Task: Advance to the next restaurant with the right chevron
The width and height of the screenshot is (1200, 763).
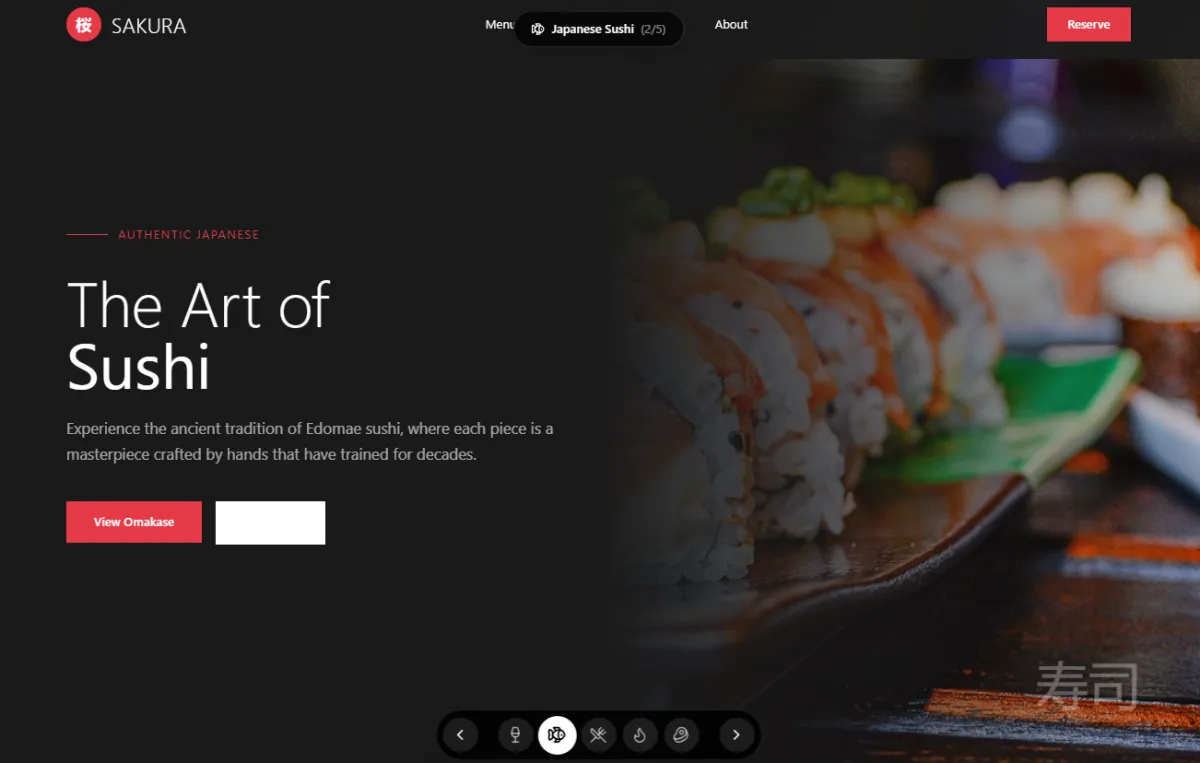Action: pyautogui.click(x=737, y=735)
